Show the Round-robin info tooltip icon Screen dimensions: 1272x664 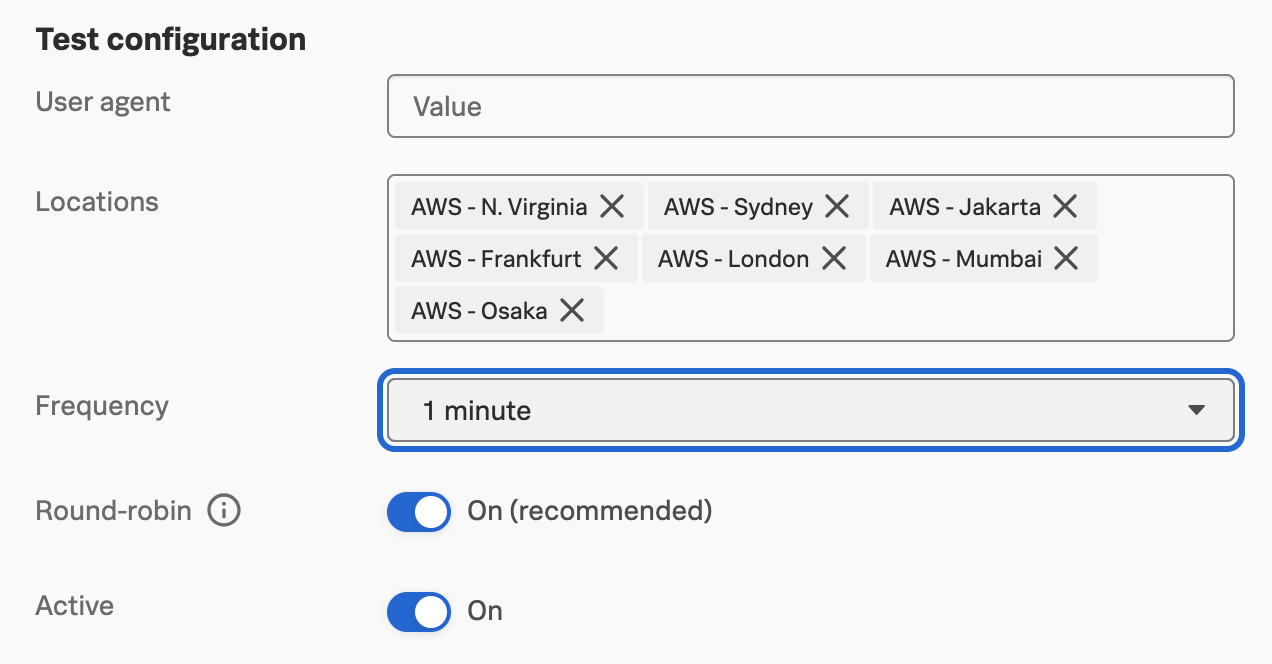(x=224, y=511)
